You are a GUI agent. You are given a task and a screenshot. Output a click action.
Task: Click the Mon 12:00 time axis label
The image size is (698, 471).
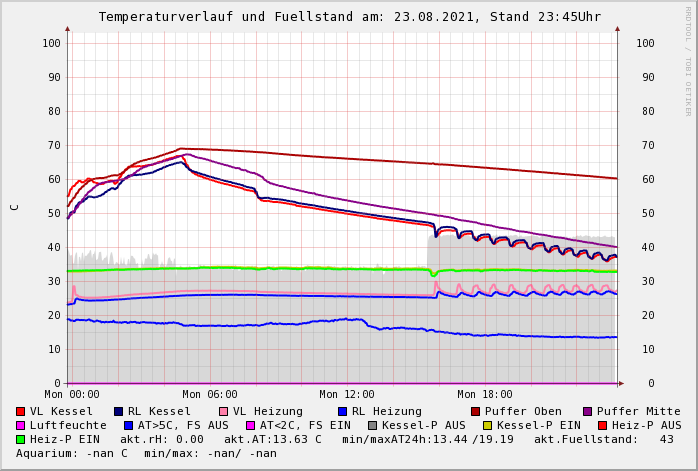tap(347, 394)
